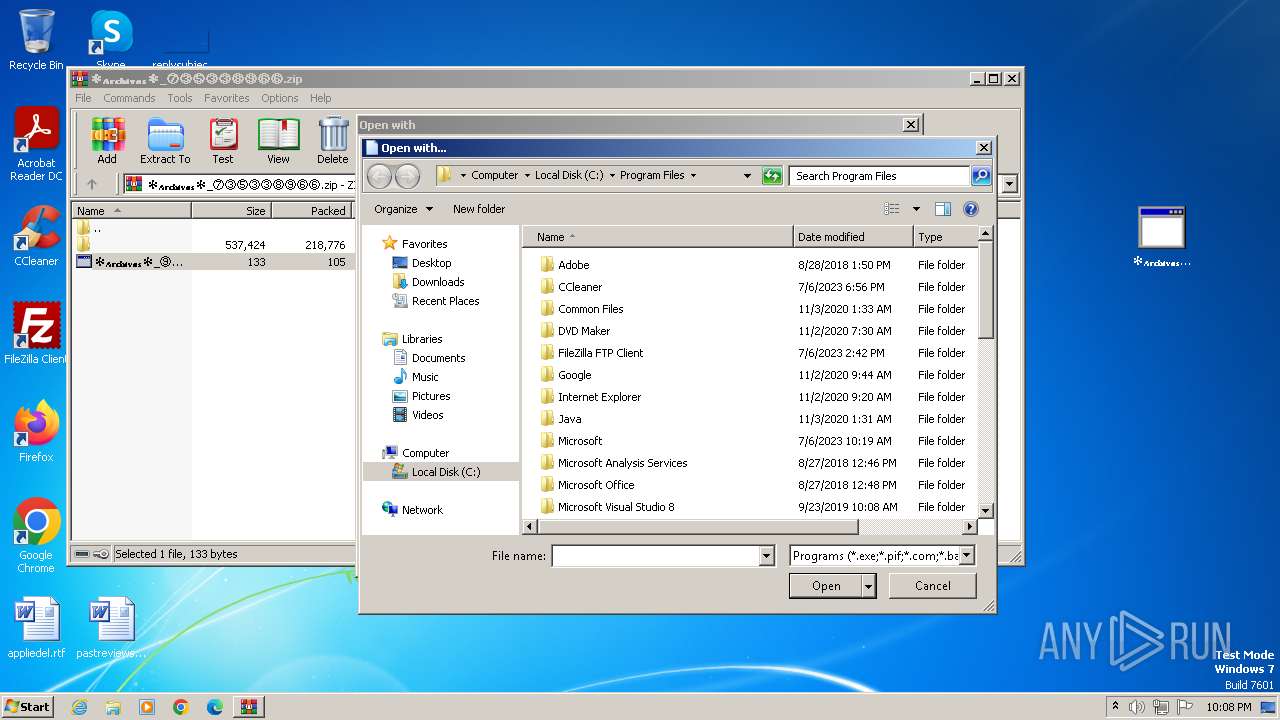This screenshot has width=1280, height=720.
Task: Open the Commands menu in WinRAR
Action: point(129,98)
